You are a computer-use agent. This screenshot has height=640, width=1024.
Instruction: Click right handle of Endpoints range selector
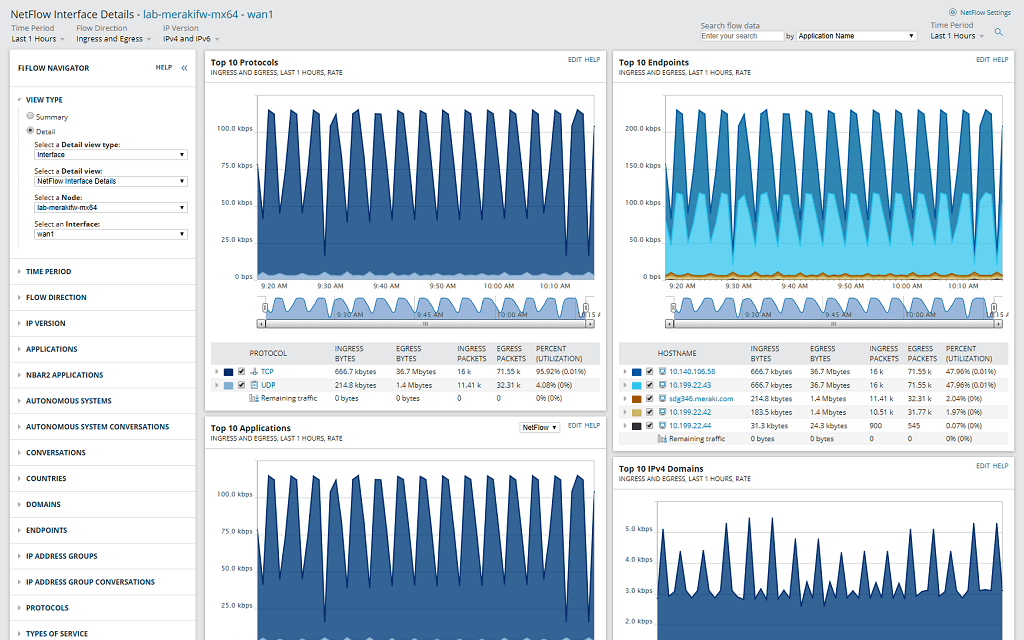point(994,307)
